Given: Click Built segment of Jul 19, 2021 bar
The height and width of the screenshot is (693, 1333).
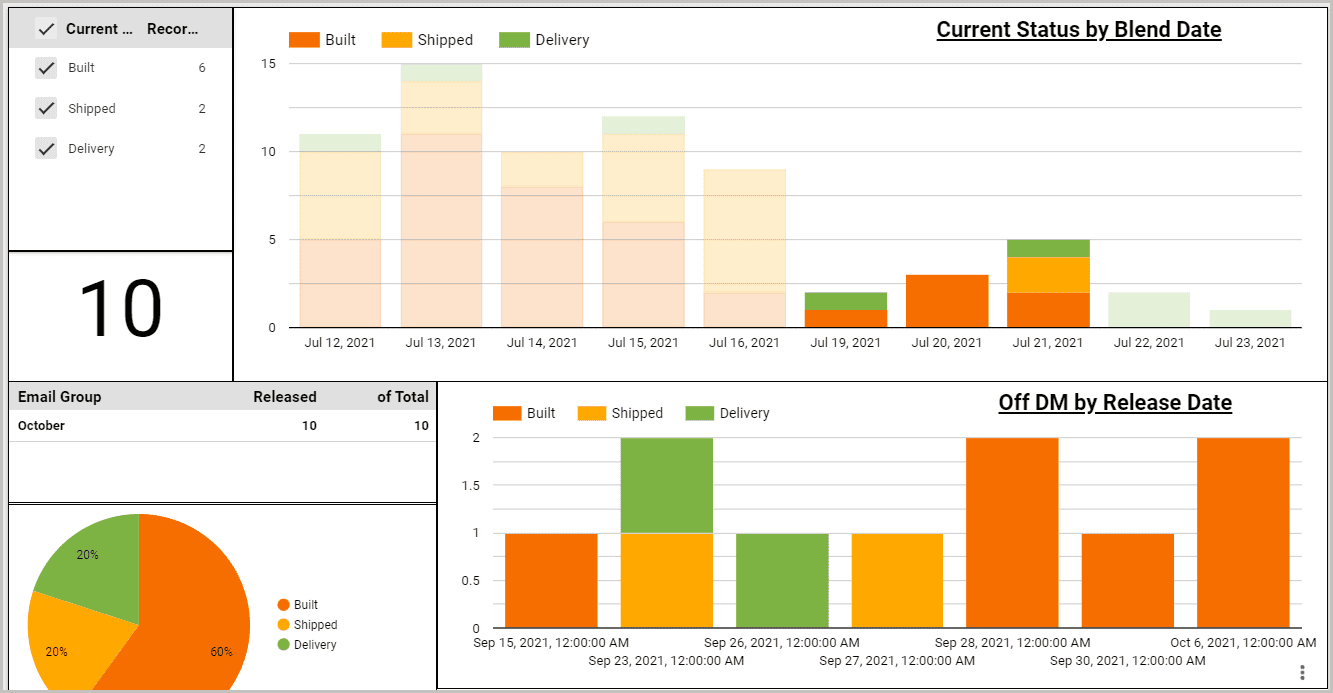Looking at the screenshot, I should 846,318.
